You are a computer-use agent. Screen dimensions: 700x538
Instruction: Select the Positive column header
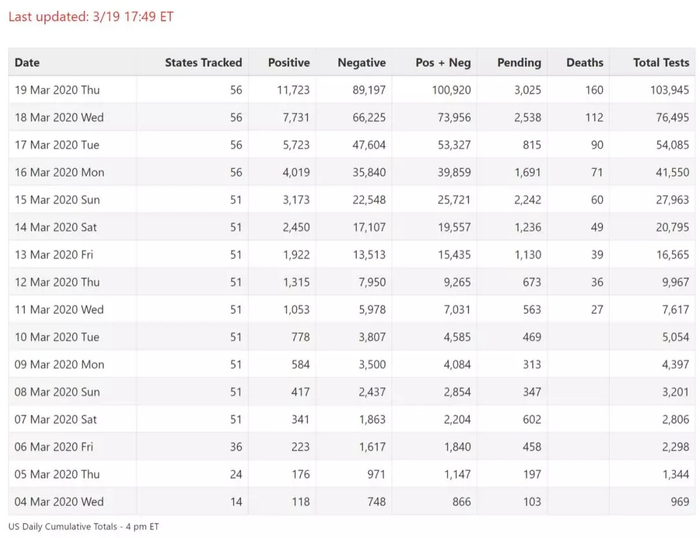(289, 62)
